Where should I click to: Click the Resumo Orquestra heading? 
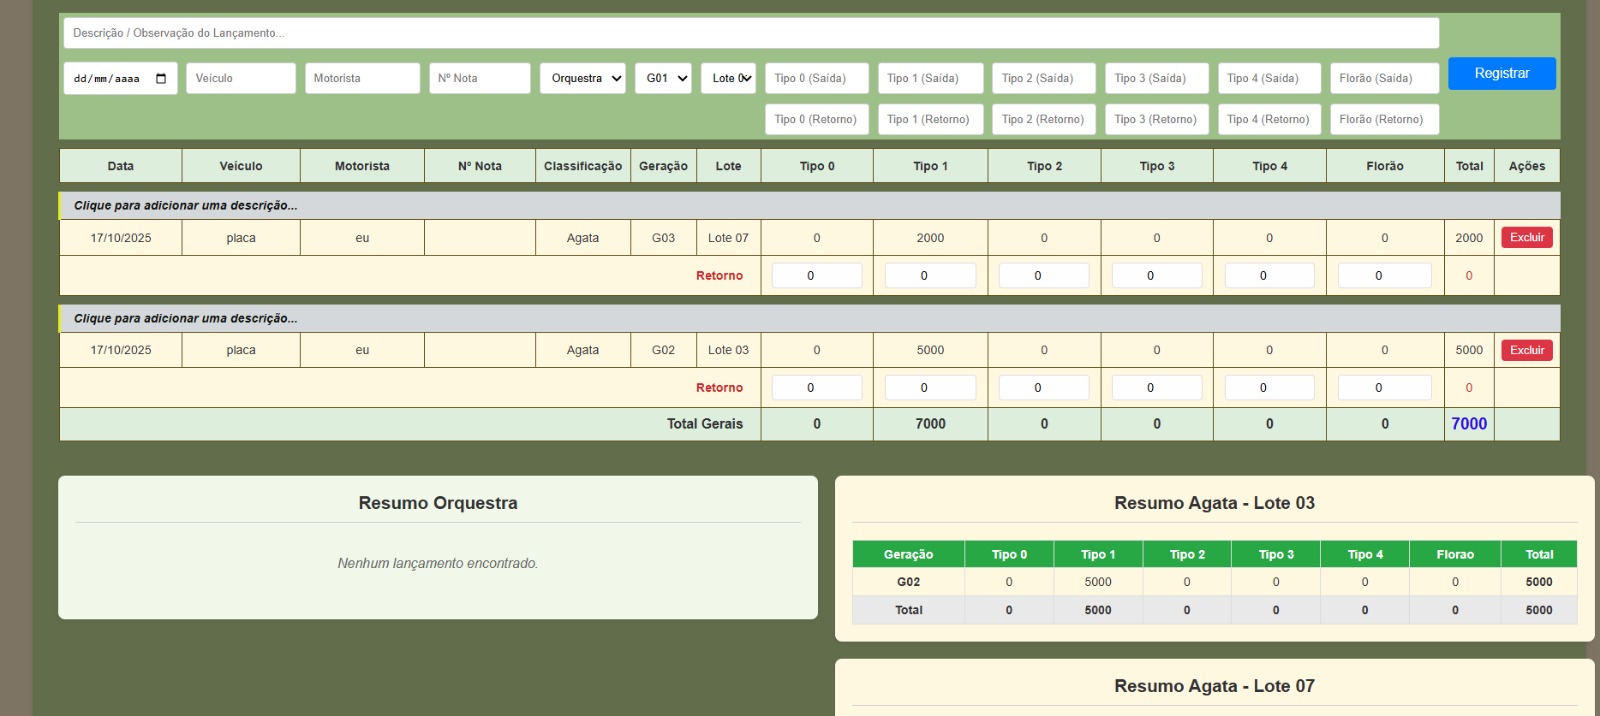[x=438, y=503]
